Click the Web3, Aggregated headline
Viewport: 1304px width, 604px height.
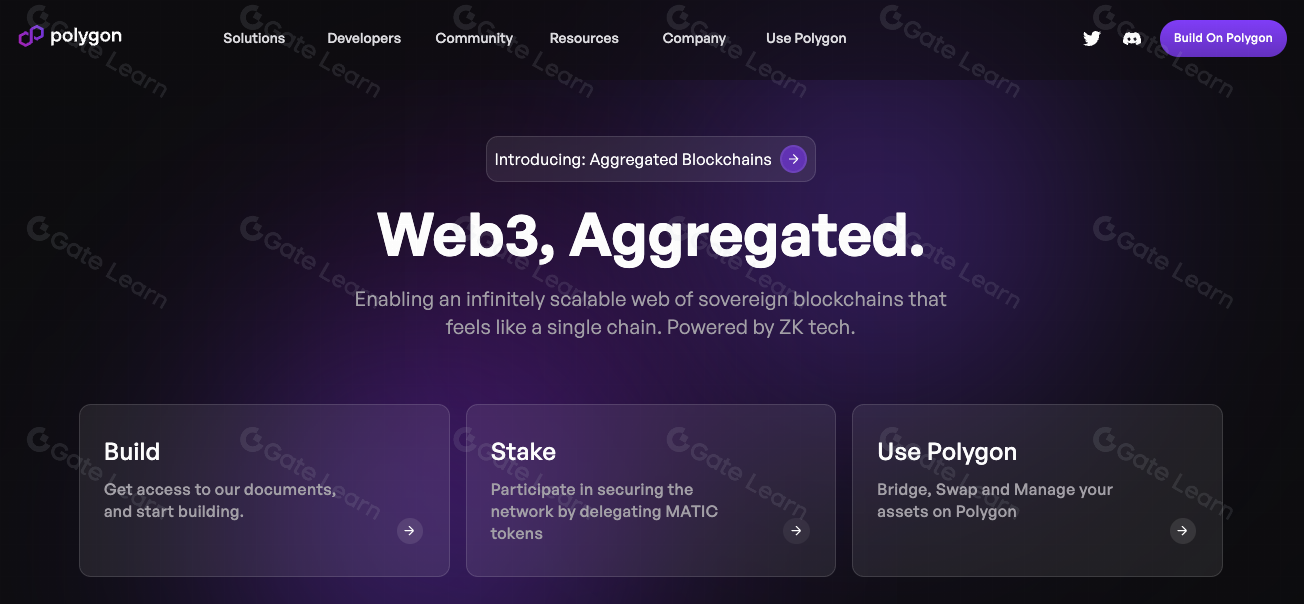coord(651,237)
